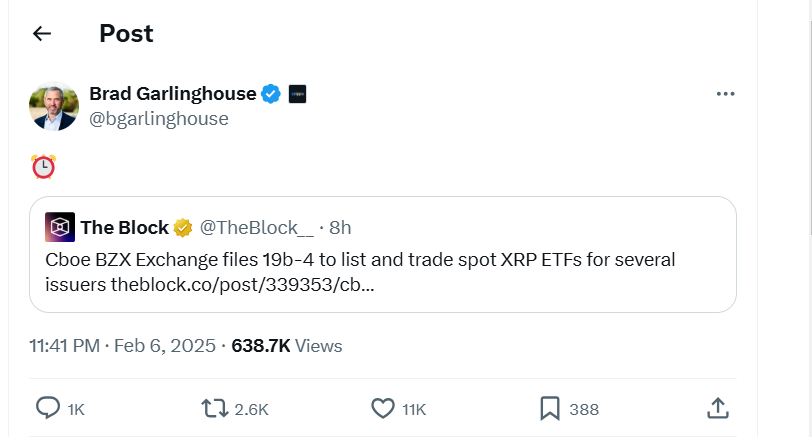Open The Block account name
The image size is (812, 437).
124,227
